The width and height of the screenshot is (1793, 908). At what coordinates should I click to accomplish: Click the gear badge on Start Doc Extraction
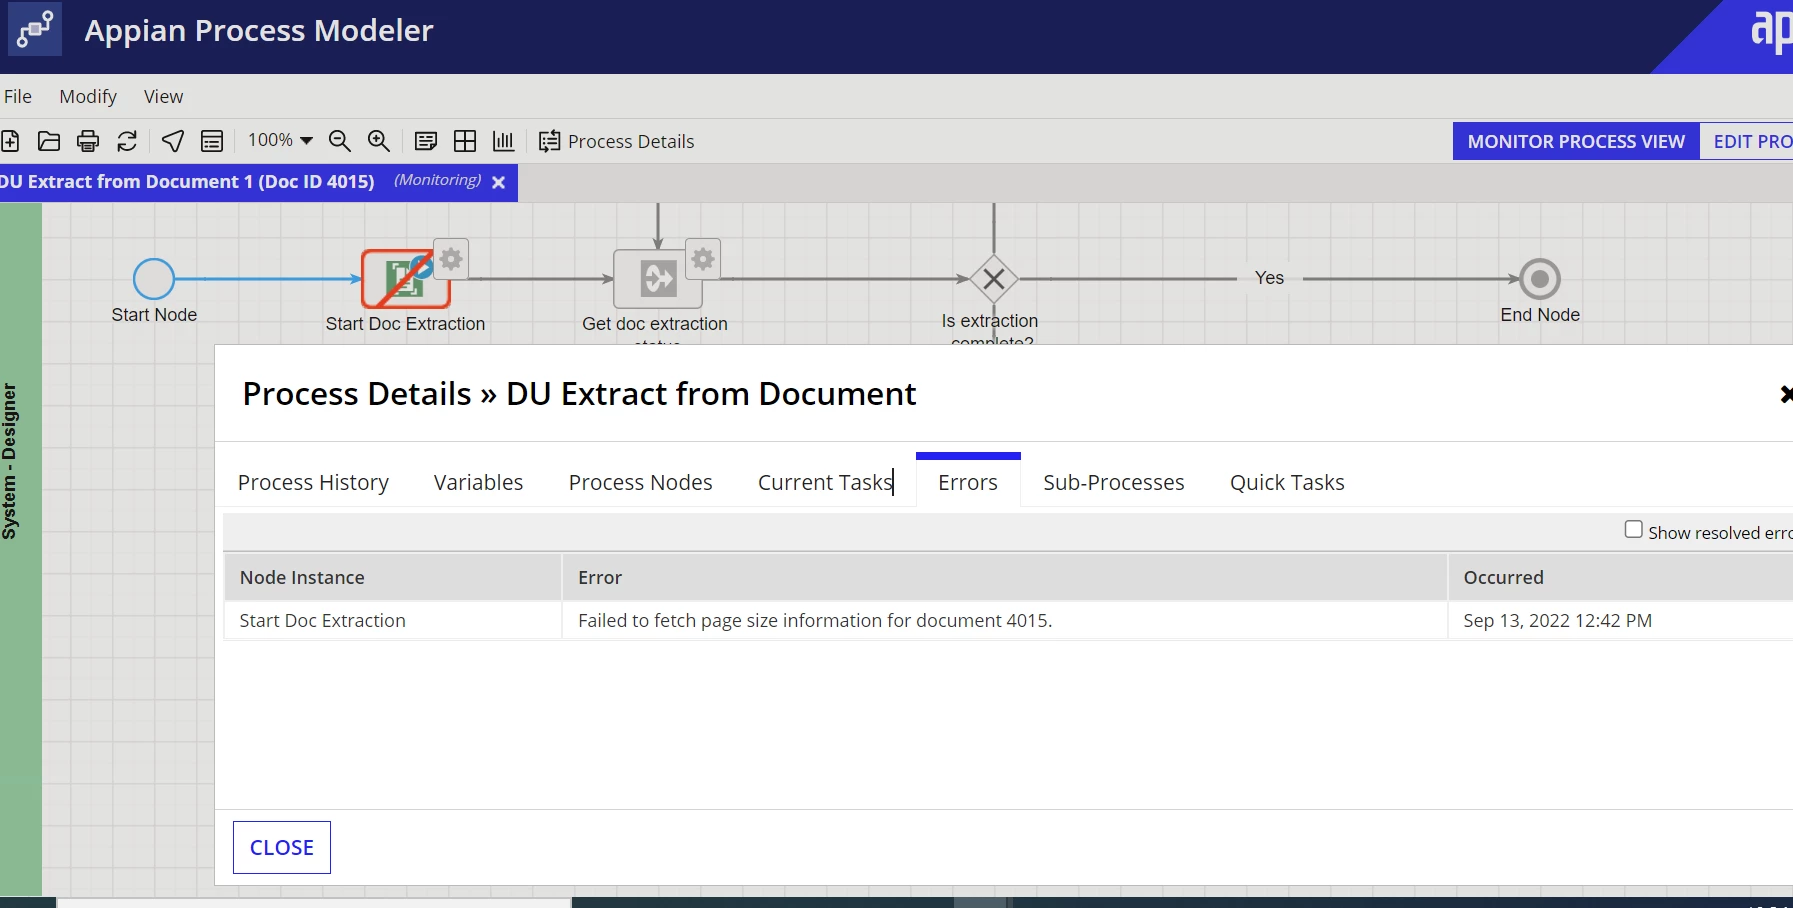pyautogui.click(x=452, y=260)
